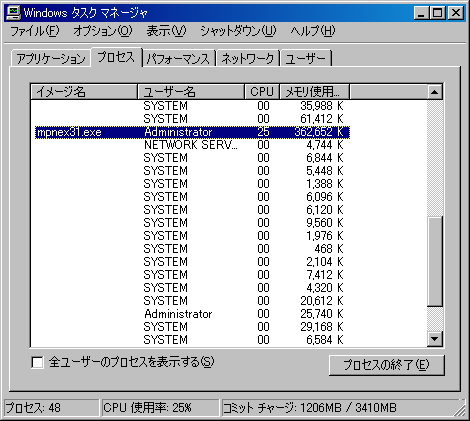Image resolution: width=470 pixels, height=421 pixels.
Task: Open the シャットダウン(U) menu
Action: click(x=238, y=31)
